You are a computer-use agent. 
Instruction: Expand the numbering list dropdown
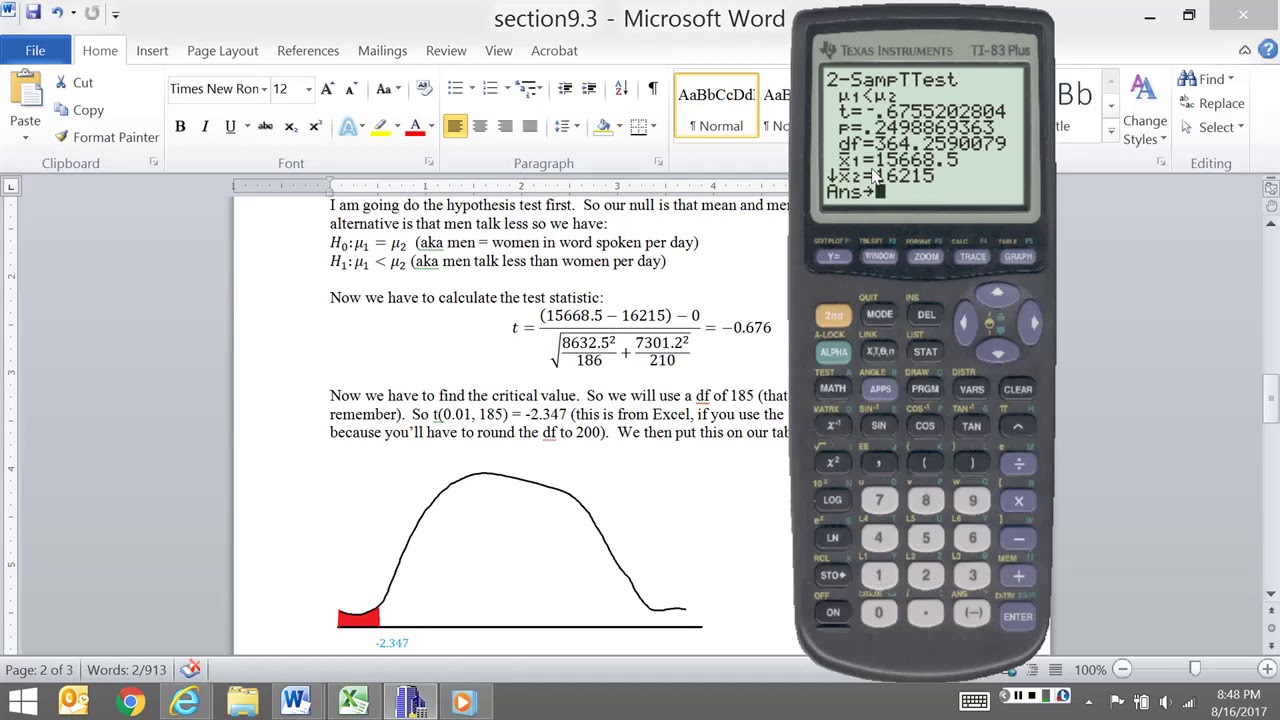pyautogui.click(x=507, y=89)
